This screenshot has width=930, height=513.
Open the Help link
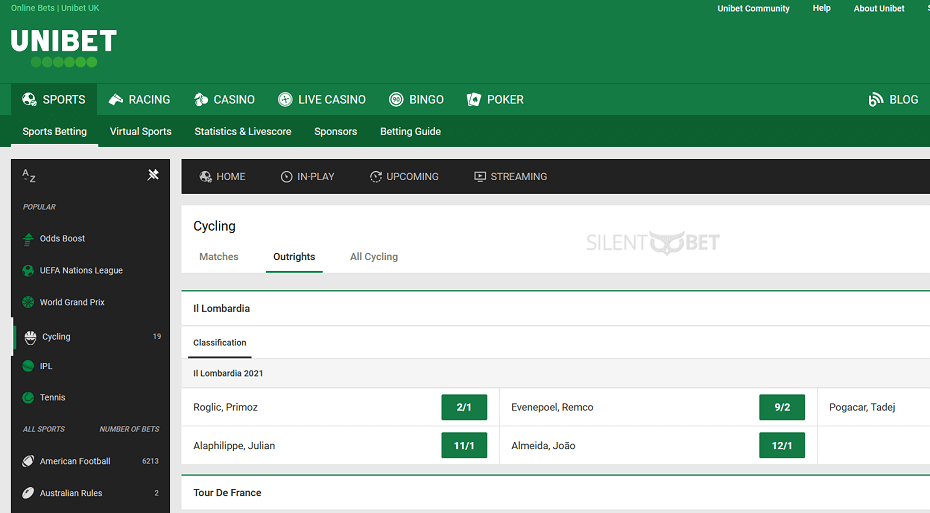point(821,8)
